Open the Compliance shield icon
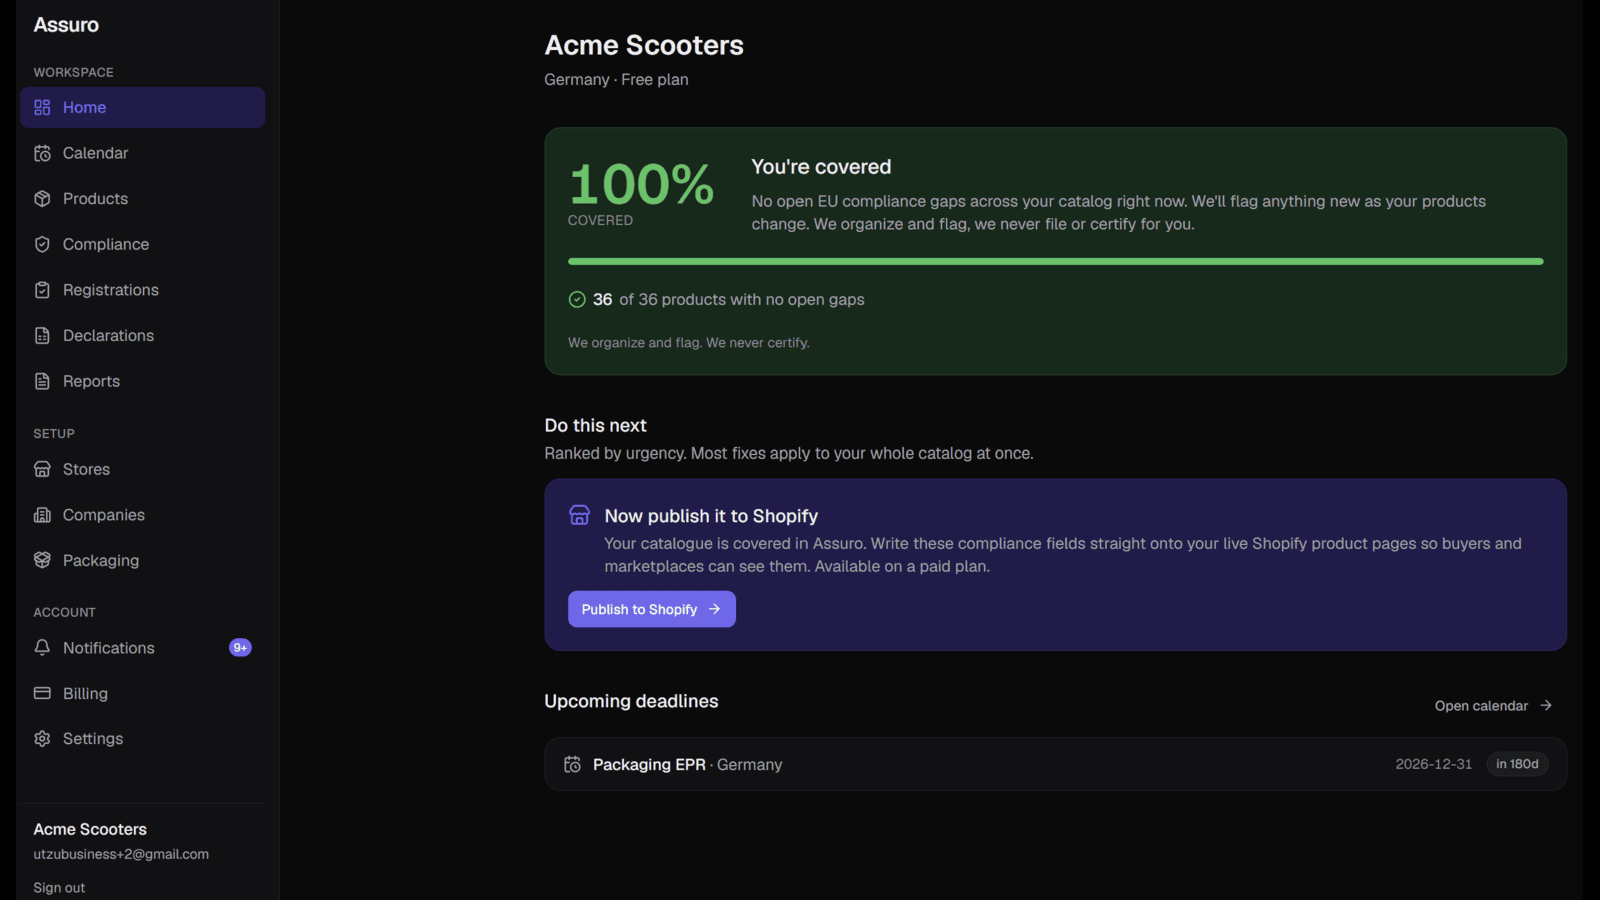The width and height of the screenshot is (1600, 900). coord(42,244)
